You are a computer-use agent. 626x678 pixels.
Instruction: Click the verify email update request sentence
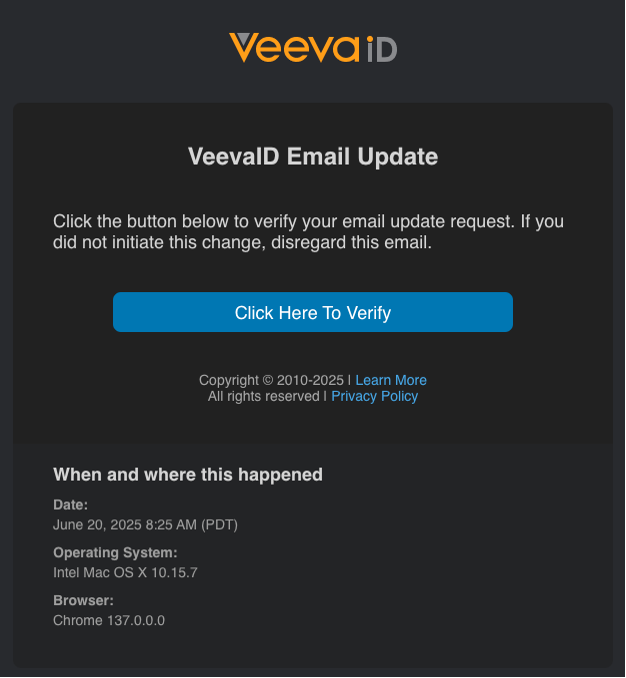[x=284, y=221]
